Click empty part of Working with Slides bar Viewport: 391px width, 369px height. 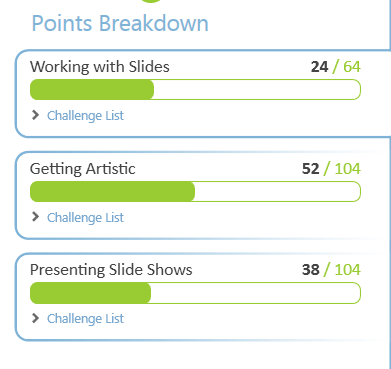(x=257, y=90)
